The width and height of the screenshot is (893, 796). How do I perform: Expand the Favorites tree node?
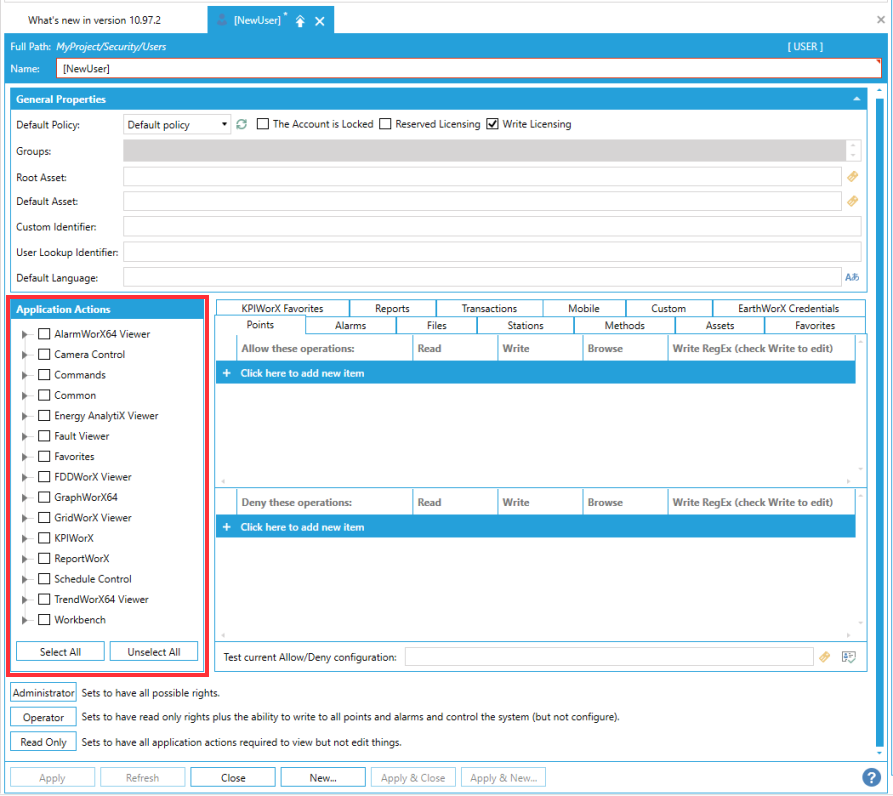coord(24,457)
